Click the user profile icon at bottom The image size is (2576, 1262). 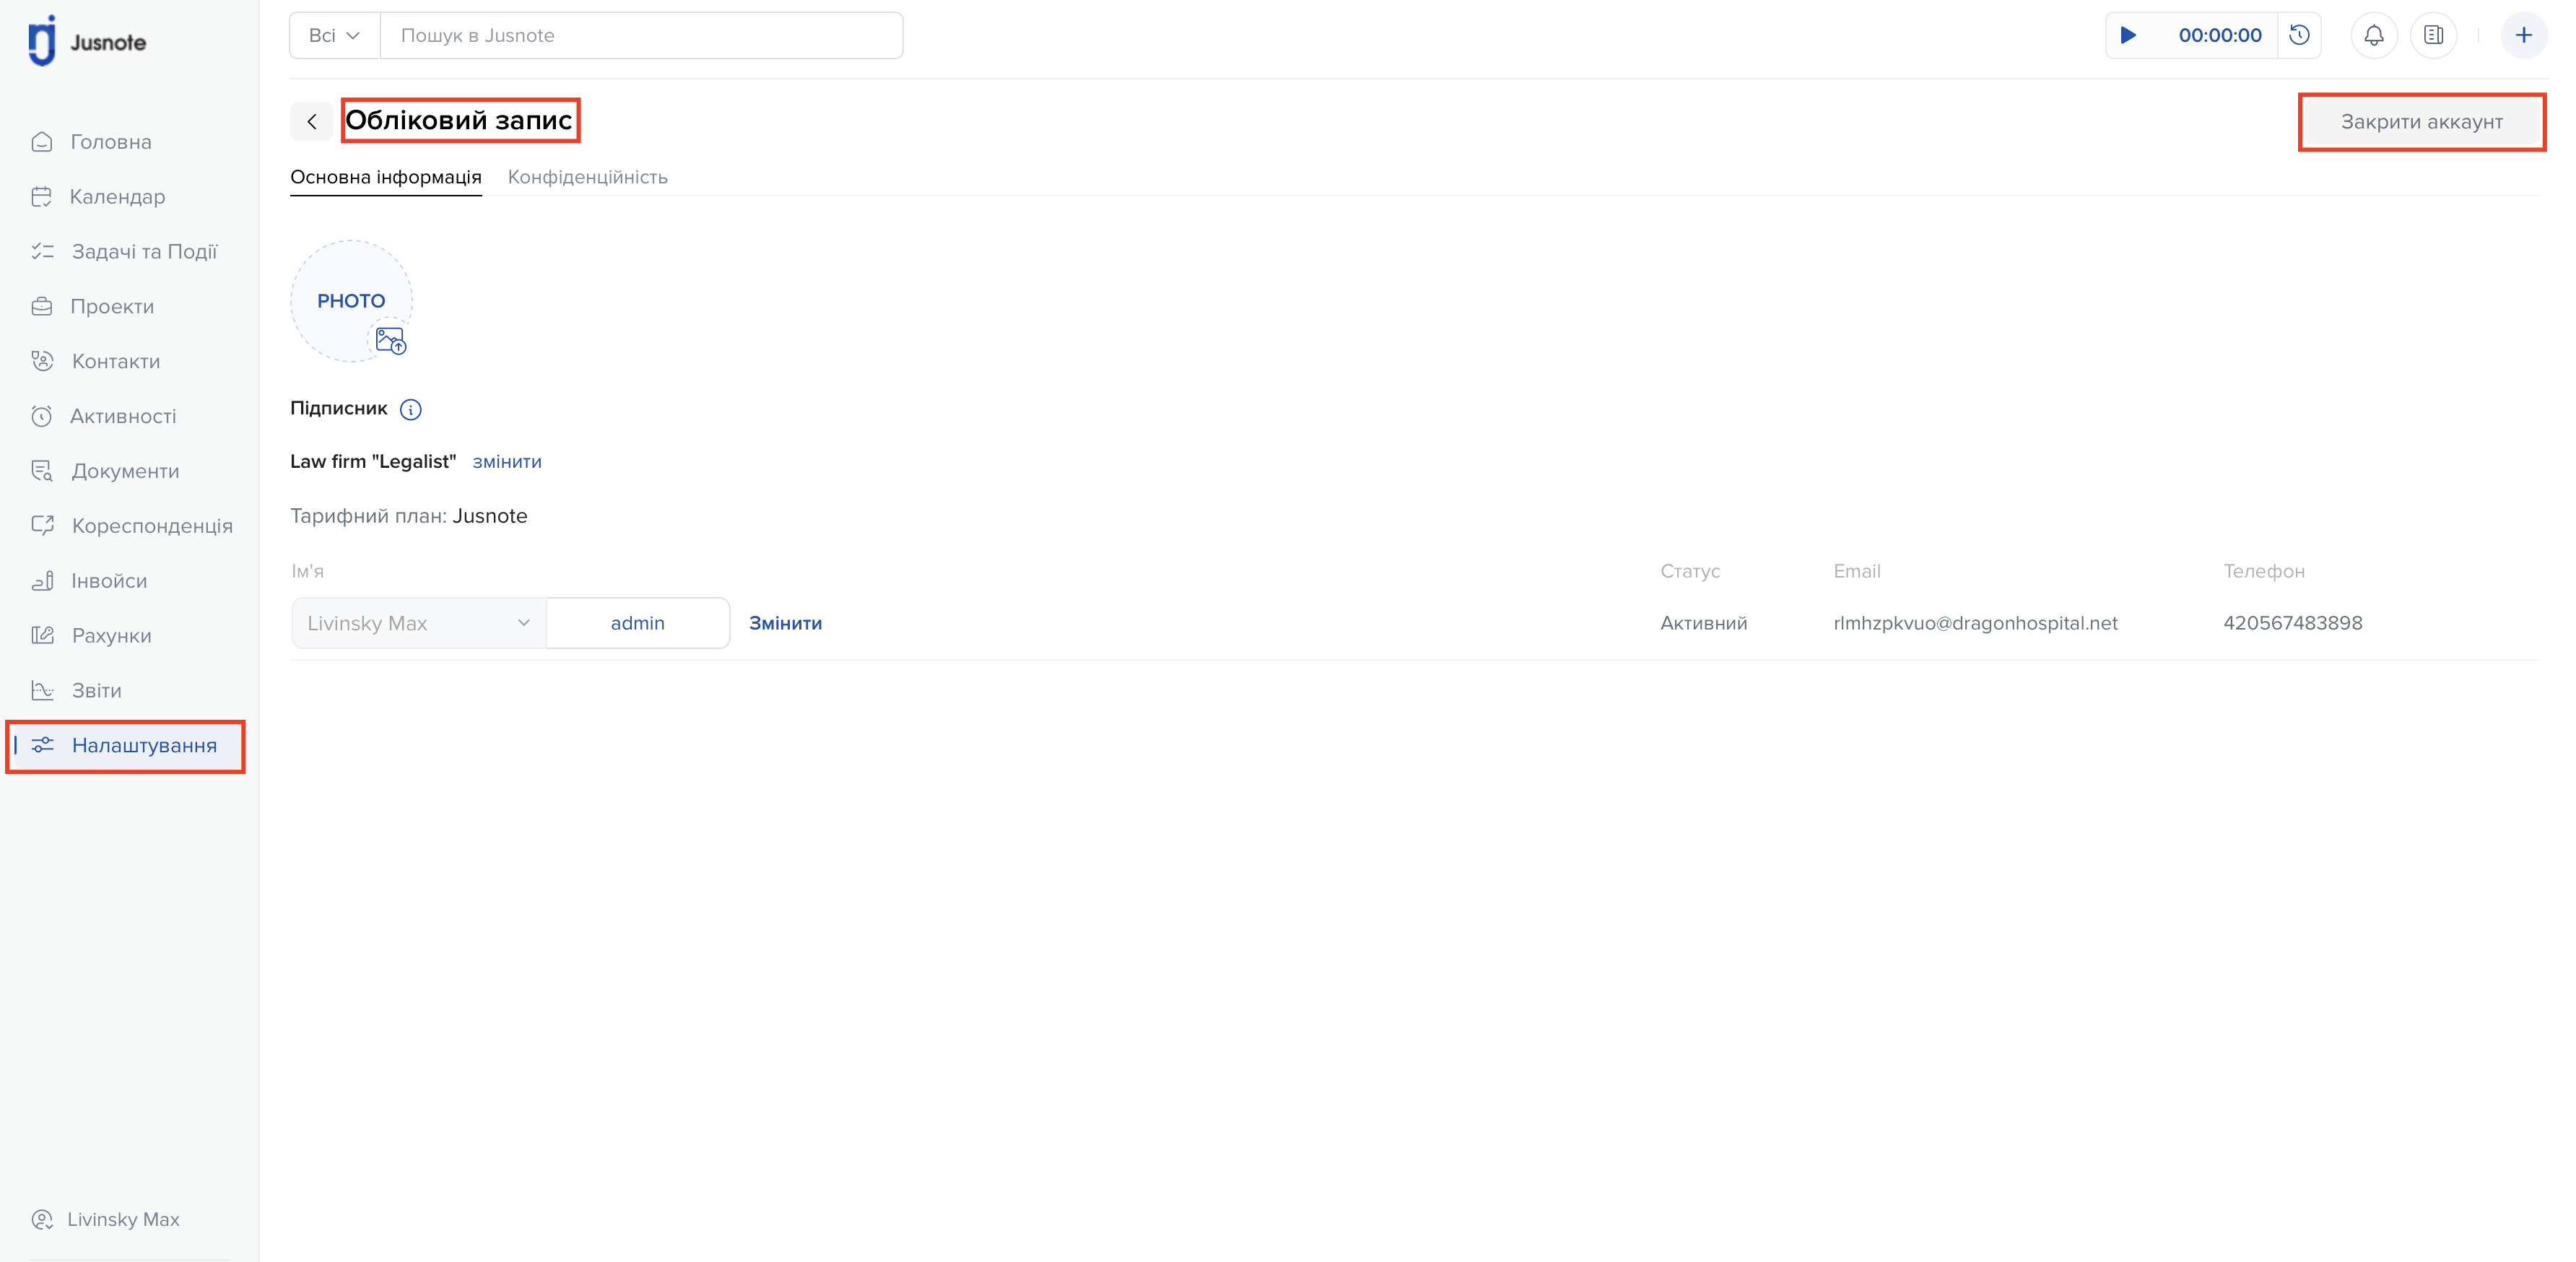click(x=42, y=1220)
